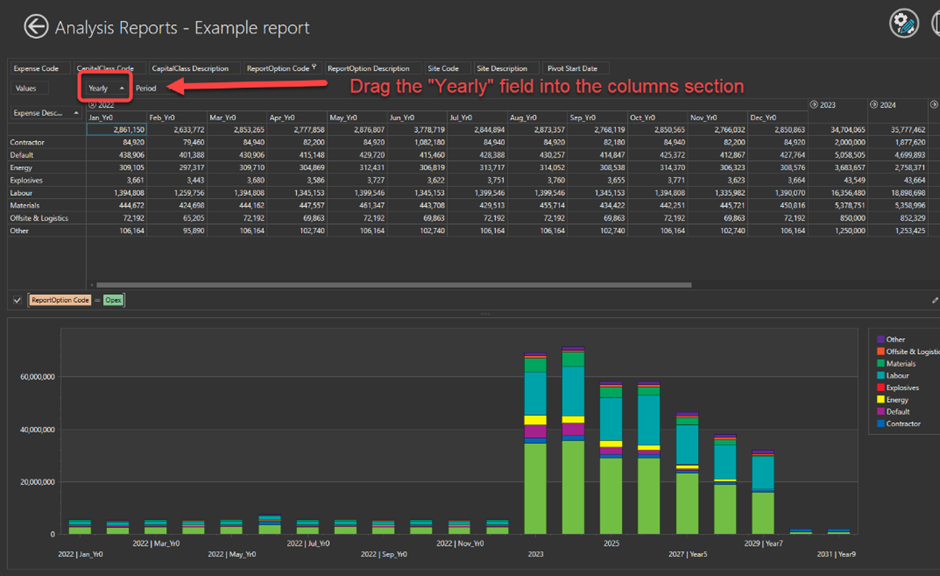Open the dropdown arrow on the Yearly field
This screenshot has height=576, width=940.
[x=120, y=88]
